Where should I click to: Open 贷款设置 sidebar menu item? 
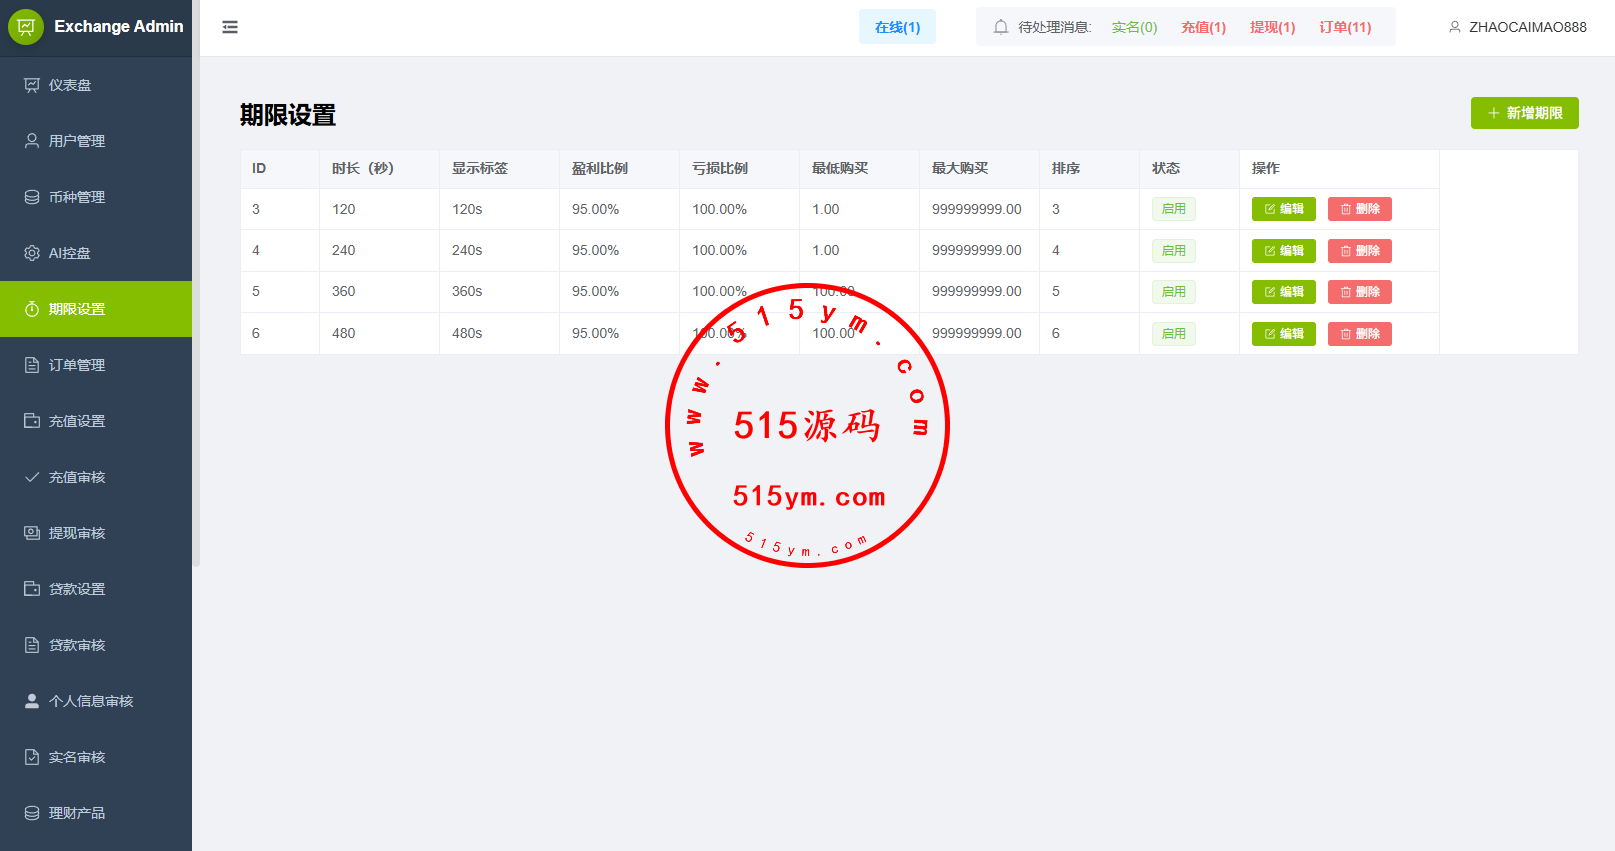[x=77, y=589]
